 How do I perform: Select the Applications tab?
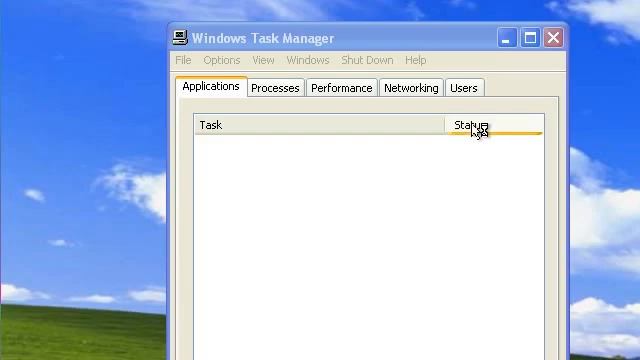pyautogui.click(x=211, y=87)
